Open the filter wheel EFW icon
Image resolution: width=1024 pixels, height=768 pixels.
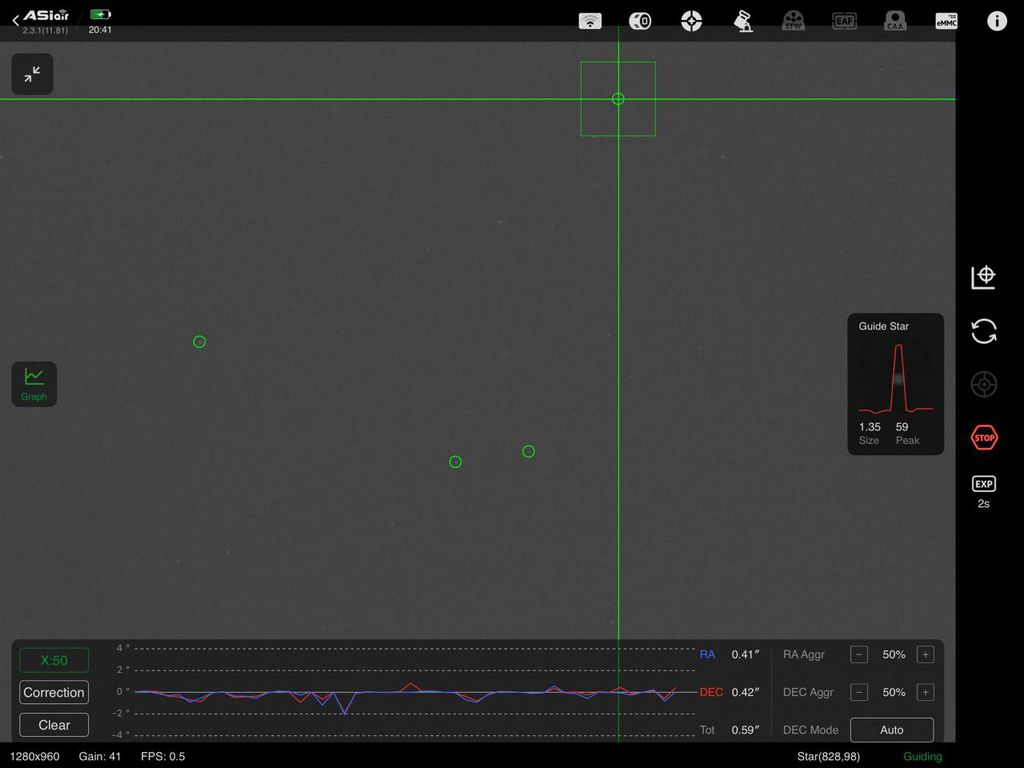click(793, 21)
